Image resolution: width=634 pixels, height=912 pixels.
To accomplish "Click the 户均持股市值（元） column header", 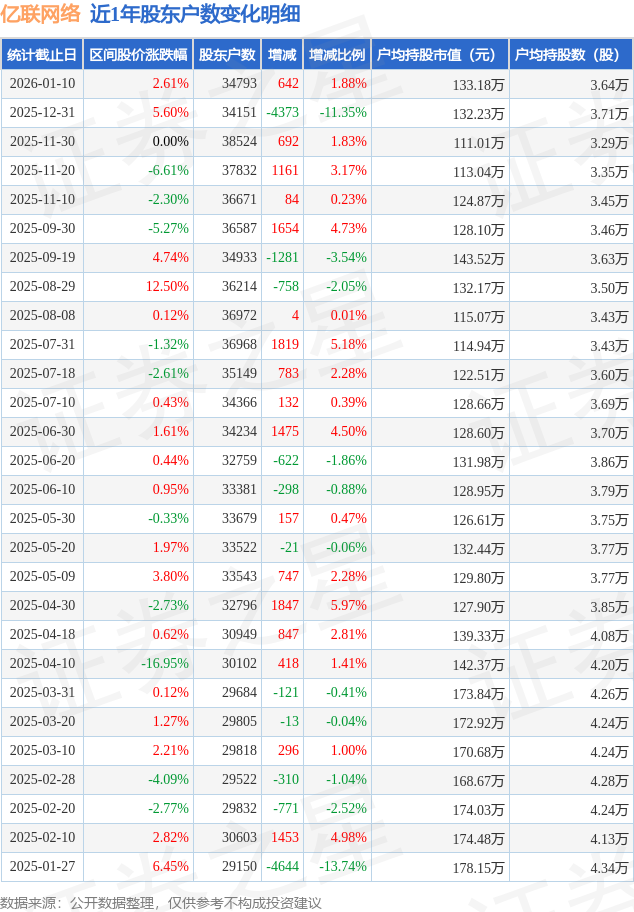I will coord(440,55).
